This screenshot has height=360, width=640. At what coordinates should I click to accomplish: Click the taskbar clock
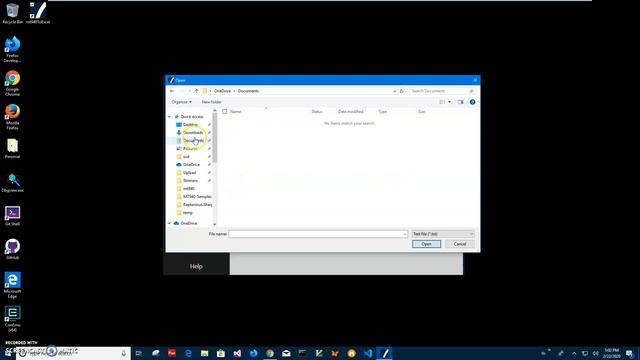(611, 353)
